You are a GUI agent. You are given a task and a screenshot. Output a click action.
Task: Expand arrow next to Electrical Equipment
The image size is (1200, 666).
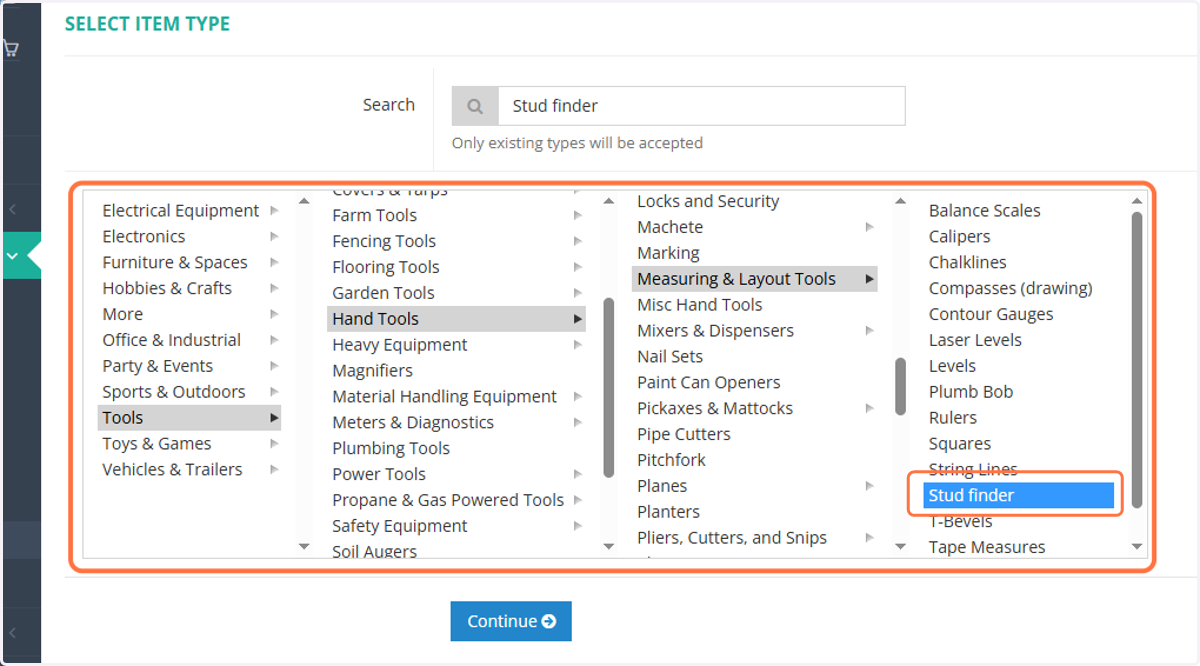274,211
